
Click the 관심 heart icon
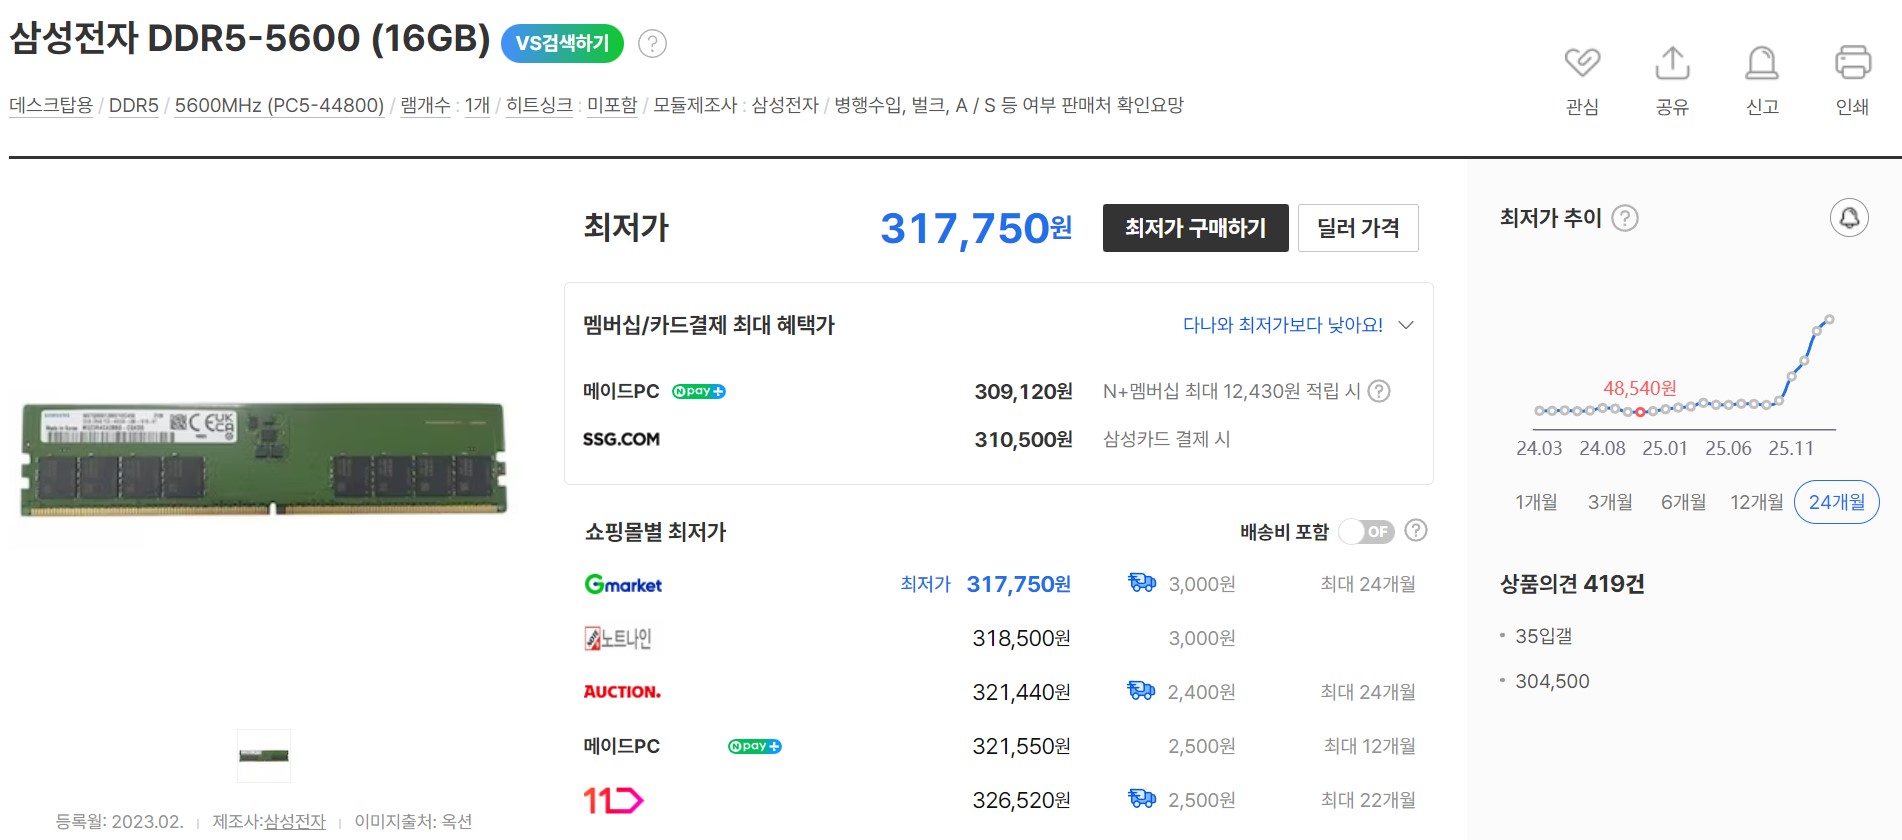click(x=1582, y=63)
